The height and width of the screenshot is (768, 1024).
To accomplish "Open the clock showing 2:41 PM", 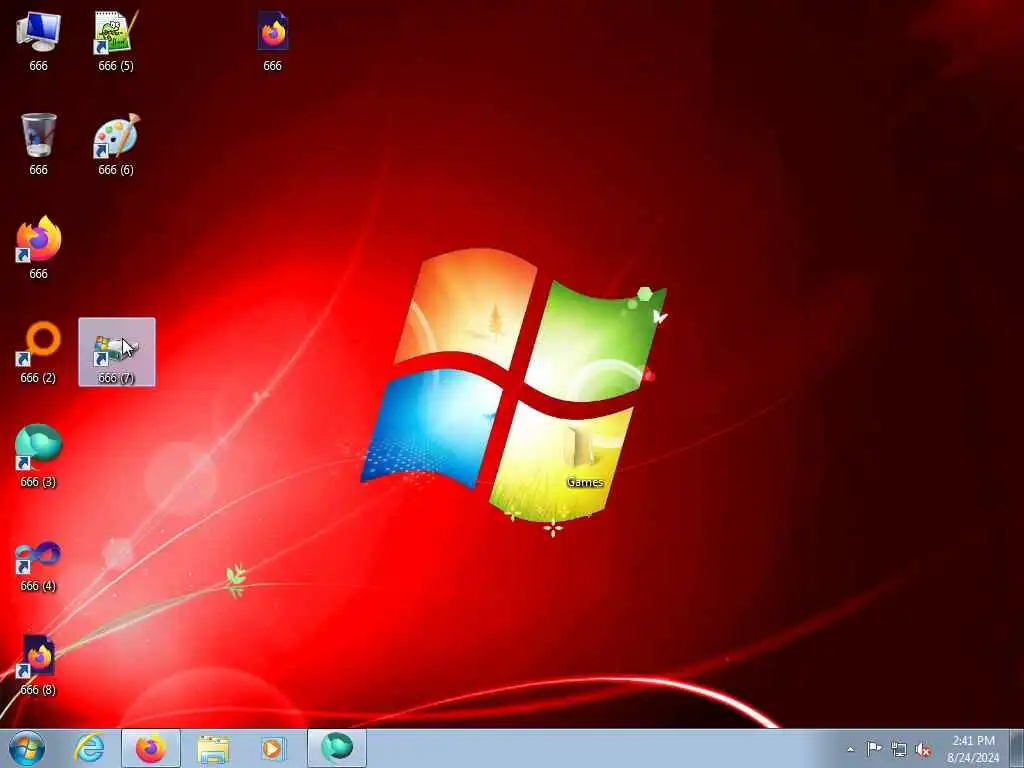I will coord(973,749).
